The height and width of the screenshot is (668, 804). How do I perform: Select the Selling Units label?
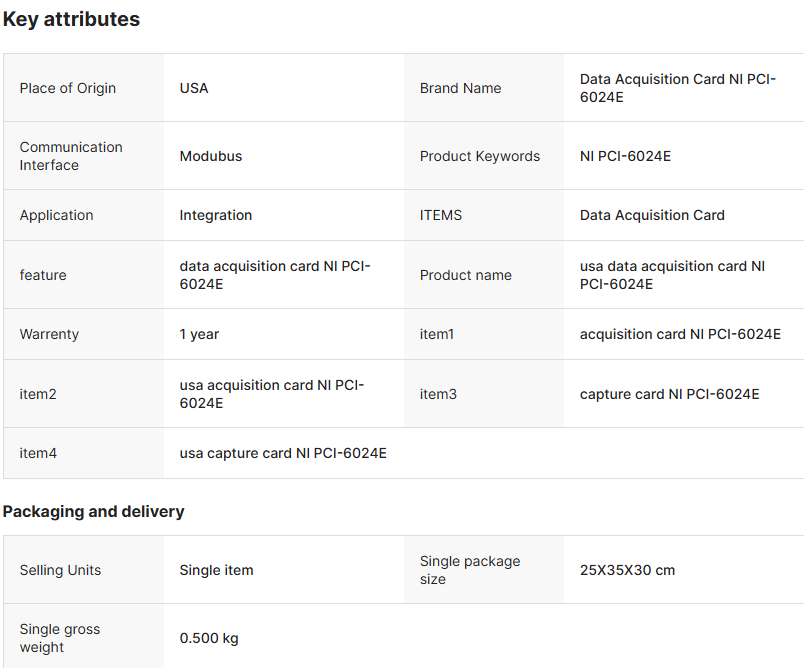[x=60, y=570]
